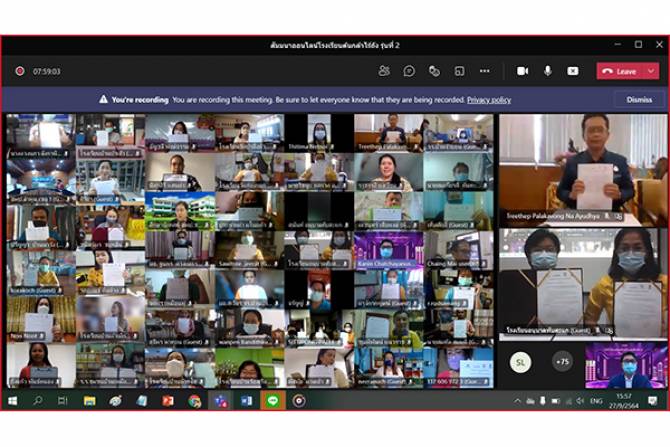Click the share content icon
This screenshot has height=447, width=670.
click(573, 71)
